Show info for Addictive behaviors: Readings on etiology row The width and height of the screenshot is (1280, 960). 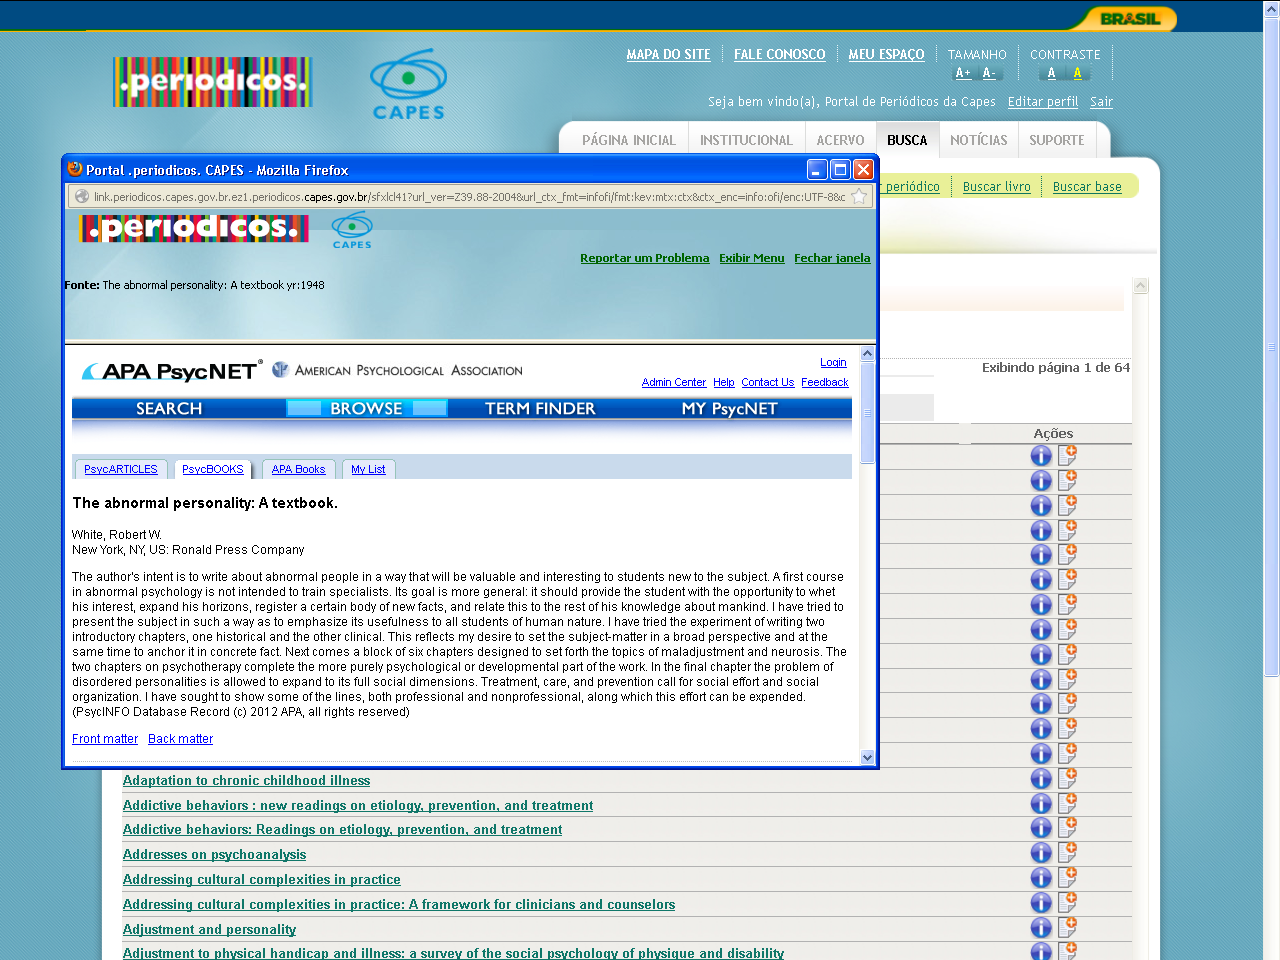coord(1041,828)
